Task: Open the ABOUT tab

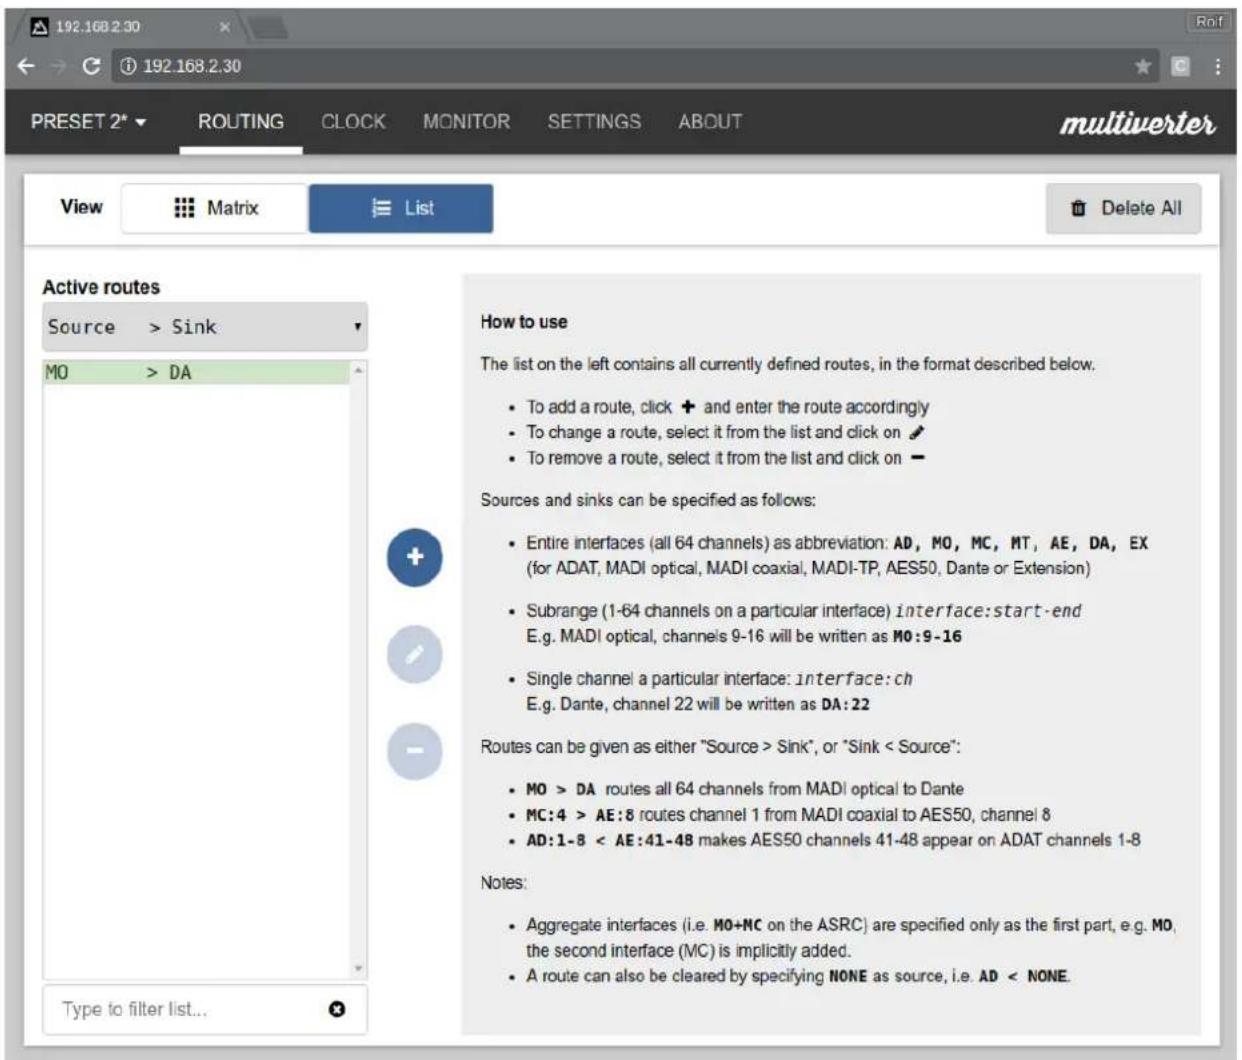Action: (710, 122)
